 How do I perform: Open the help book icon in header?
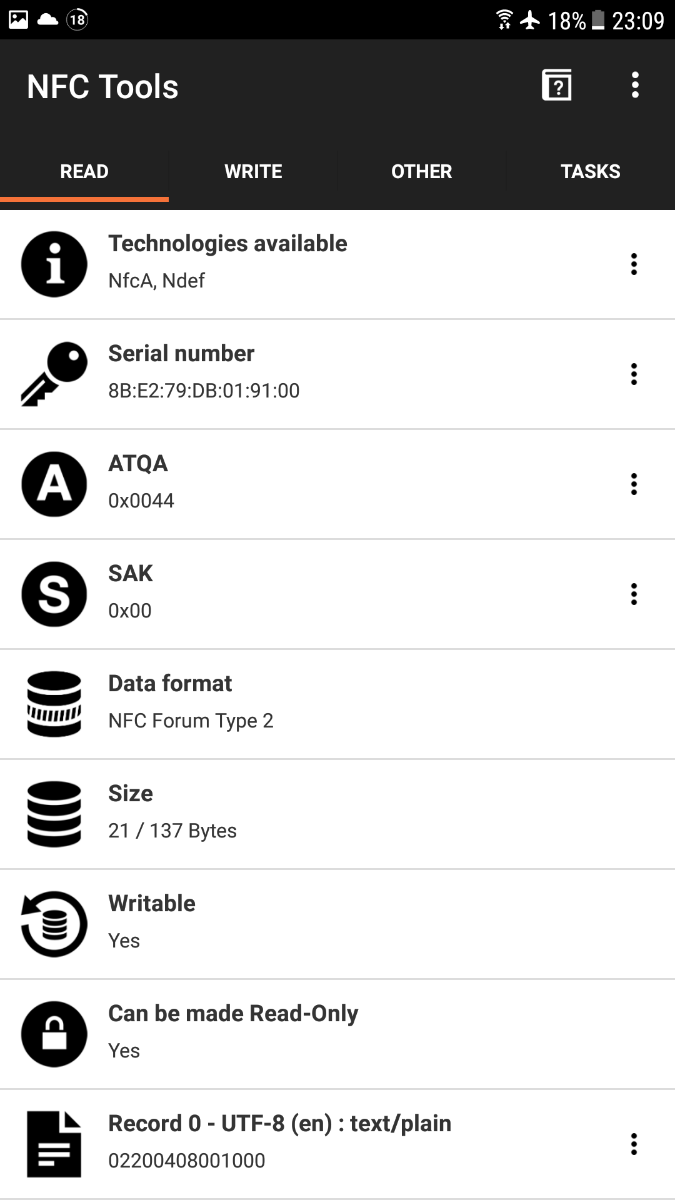[x=557, y=86]
